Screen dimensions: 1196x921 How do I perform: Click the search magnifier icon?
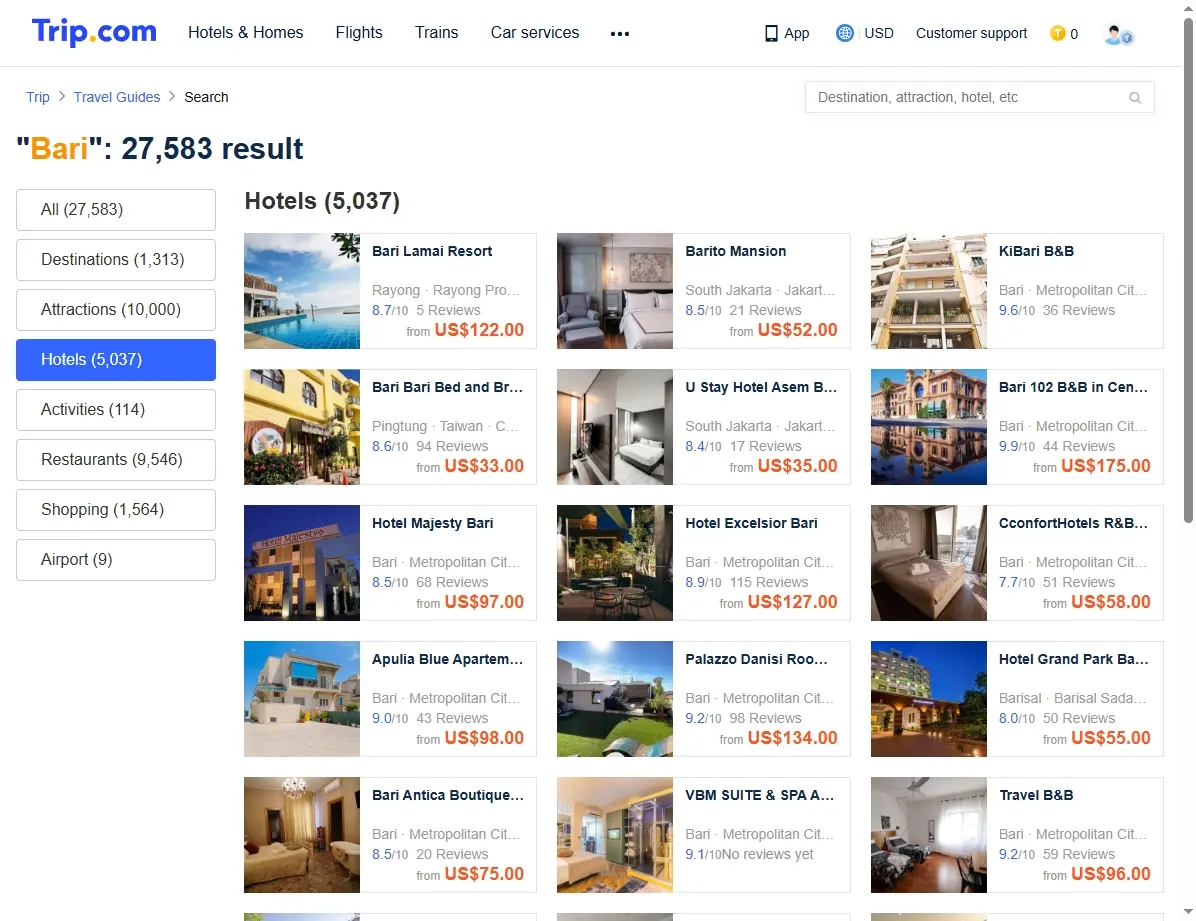point(1135,98)
